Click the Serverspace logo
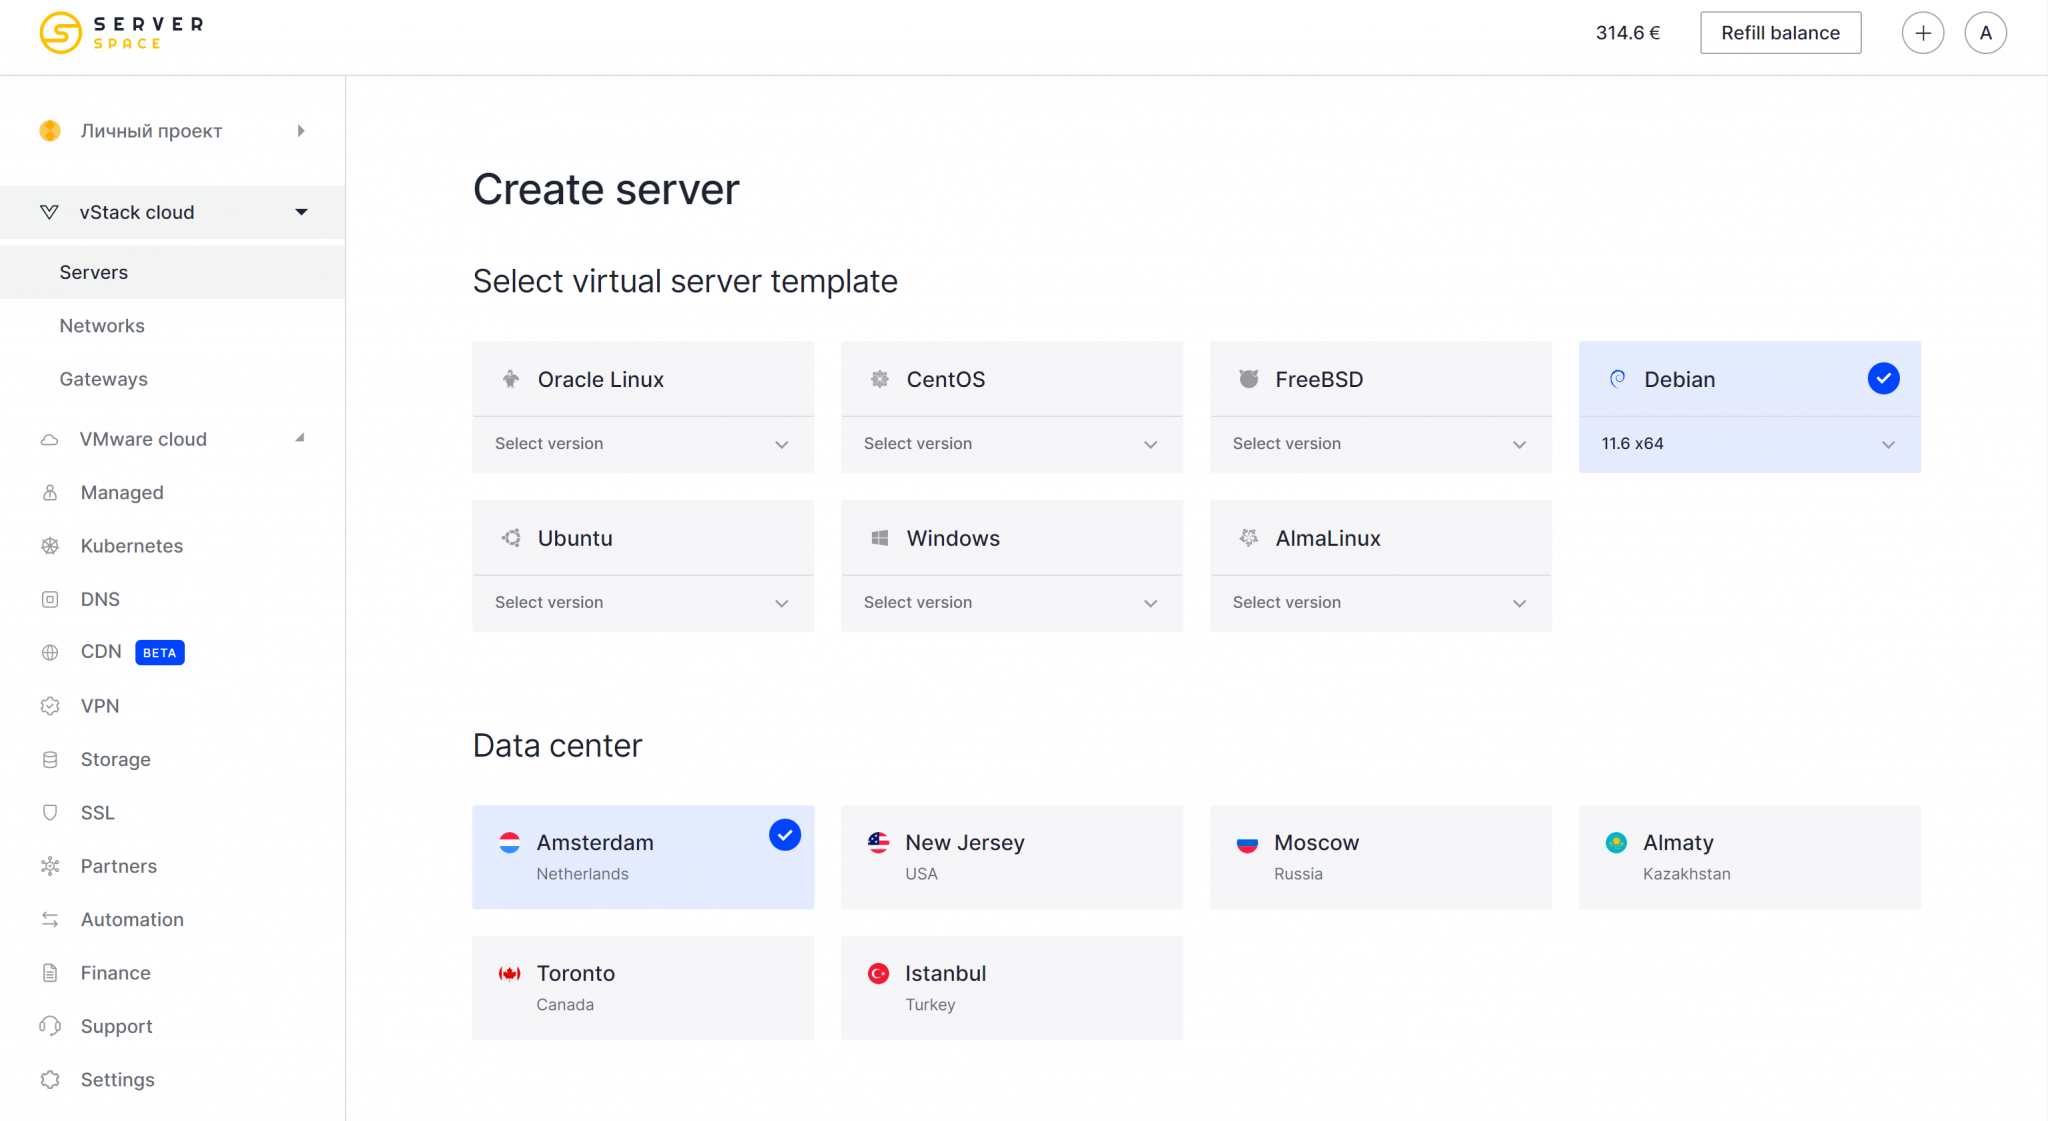This screenshot has width=2048, height=1121. click(121, 32)
